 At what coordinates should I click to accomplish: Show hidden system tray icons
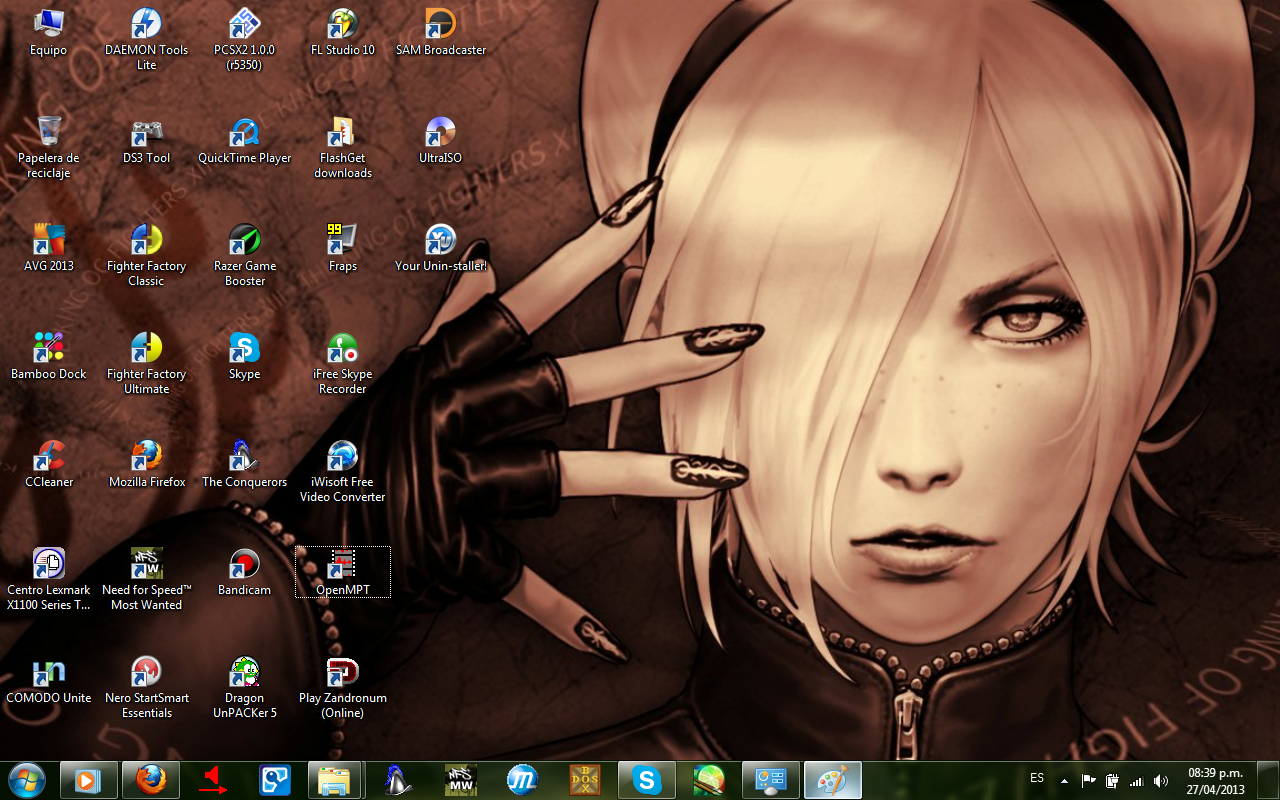[x=1064, y=781]
